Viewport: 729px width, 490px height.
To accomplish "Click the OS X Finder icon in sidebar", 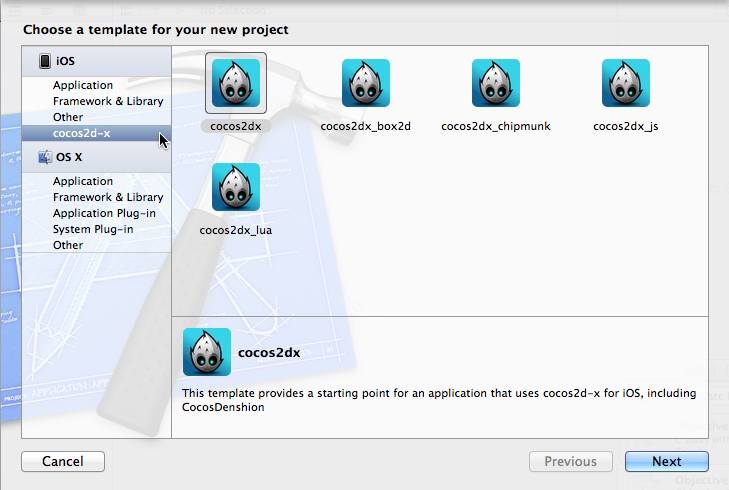I will click(x=45, y=157).
